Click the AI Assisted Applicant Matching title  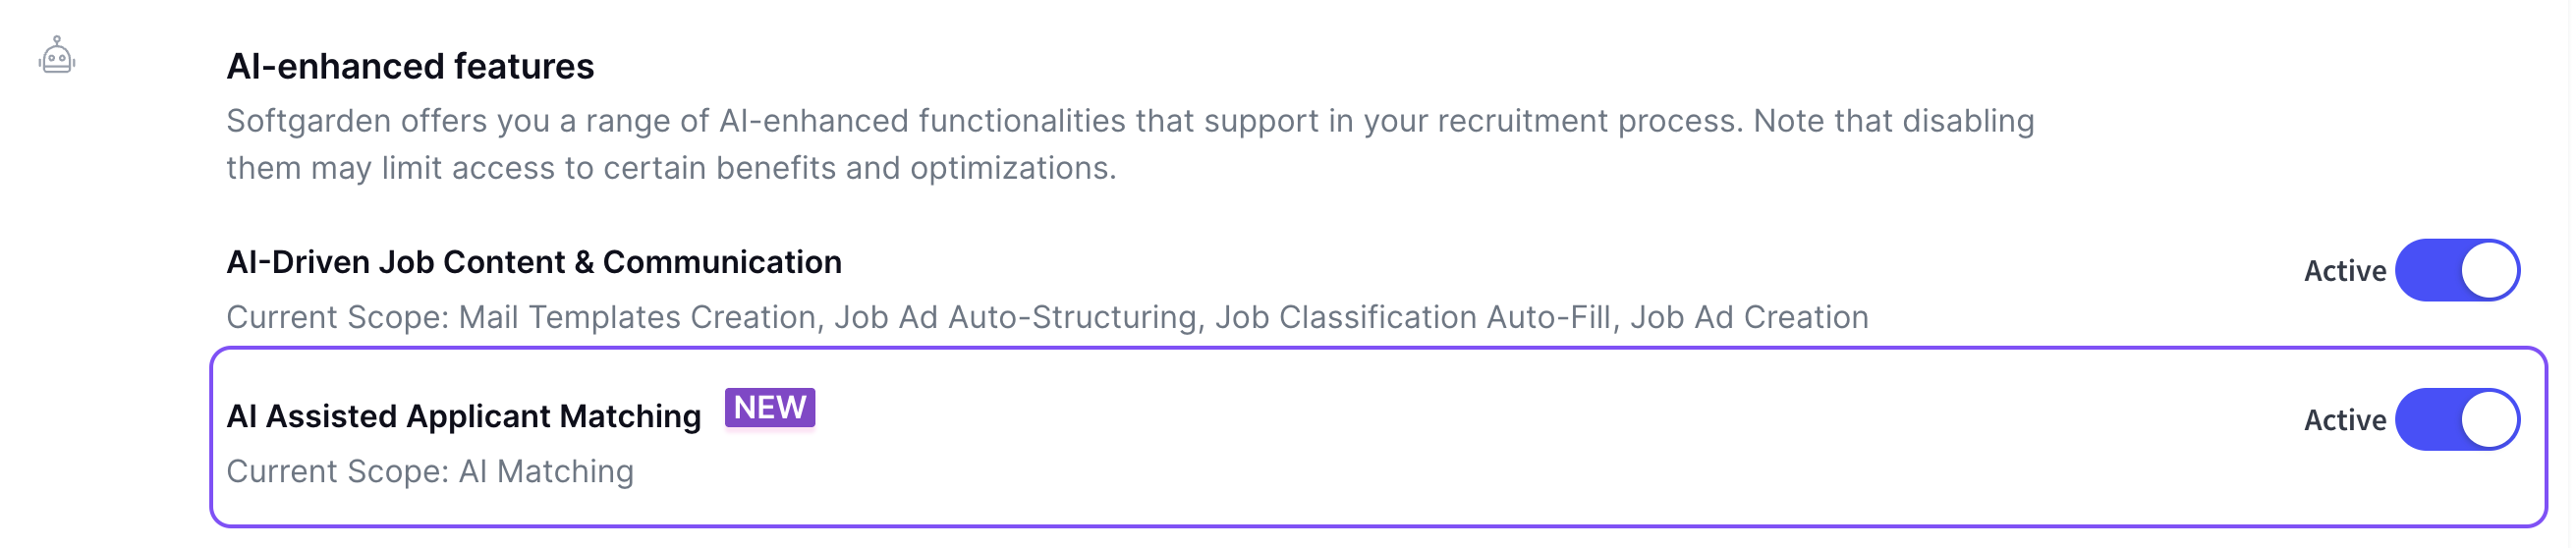464,416
